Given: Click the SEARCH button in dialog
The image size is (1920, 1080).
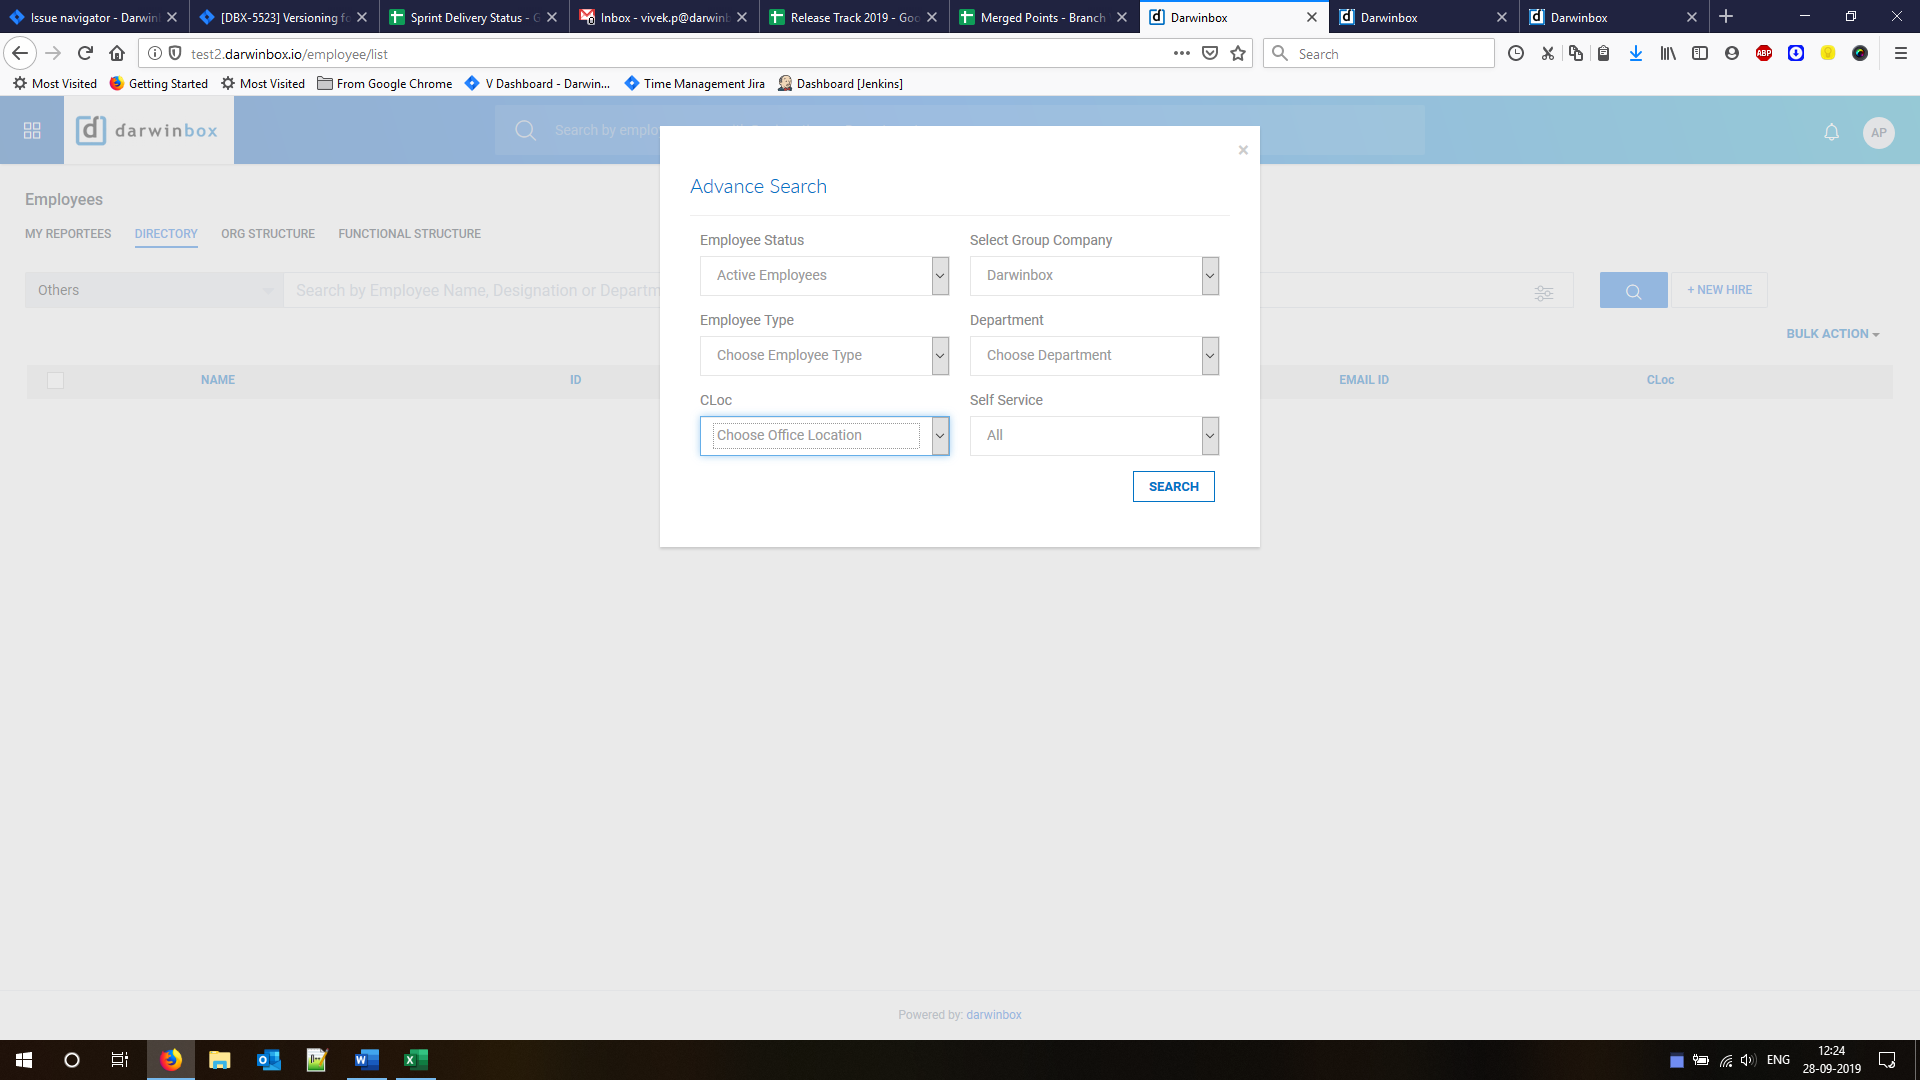Looking at the screenshot, I should [x=1173, y=487].
